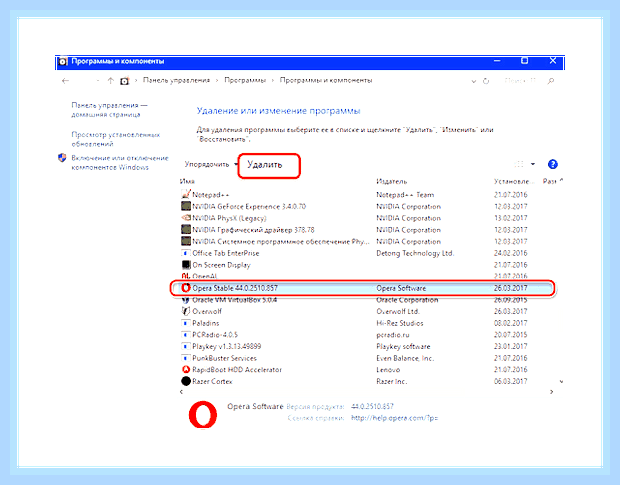The width and height of the screenshot is (620, 485).
Task: Click the NVIDIA PhysX (Legacy) icon
Action: coord(185,218)
